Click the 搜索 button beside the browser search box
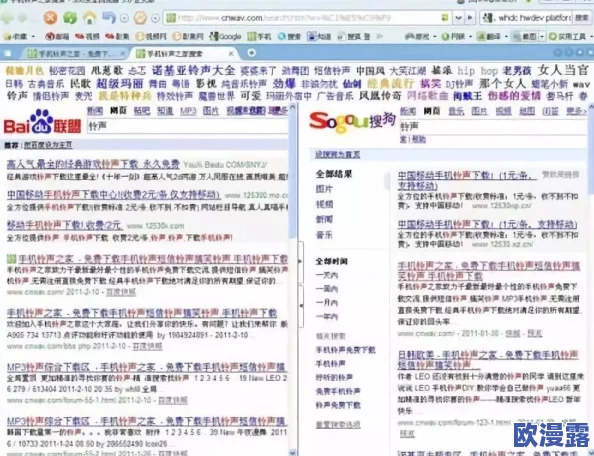 (x=582, y=17)
